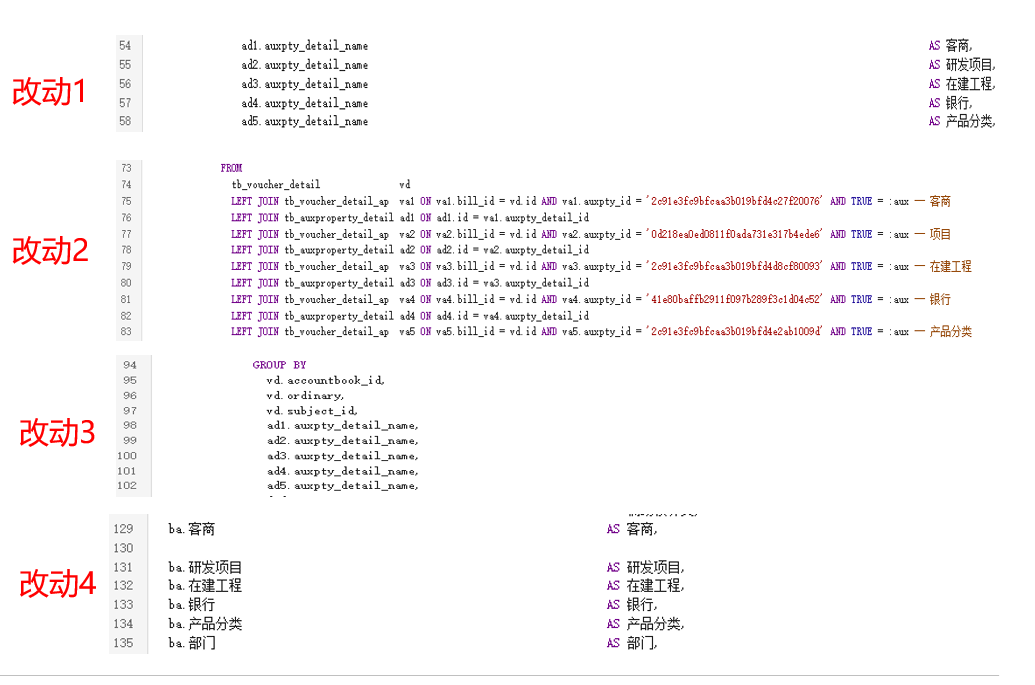Click the "LEFT JOIN" keywords on line 75

pyautogui.click(x=255, y=201)
